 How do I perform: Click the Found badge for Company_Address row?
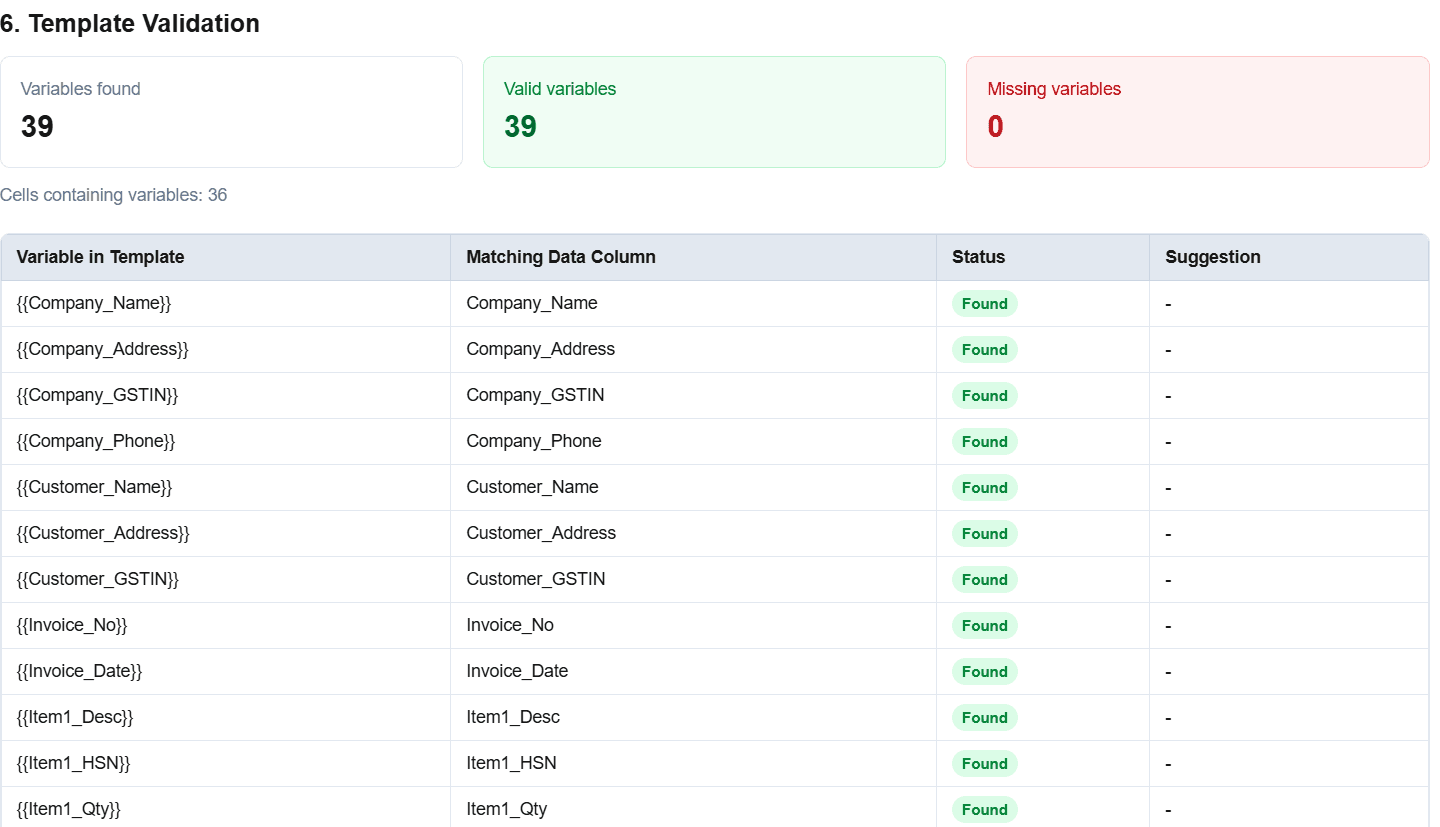pyautogui.click(x=985, y=350)
